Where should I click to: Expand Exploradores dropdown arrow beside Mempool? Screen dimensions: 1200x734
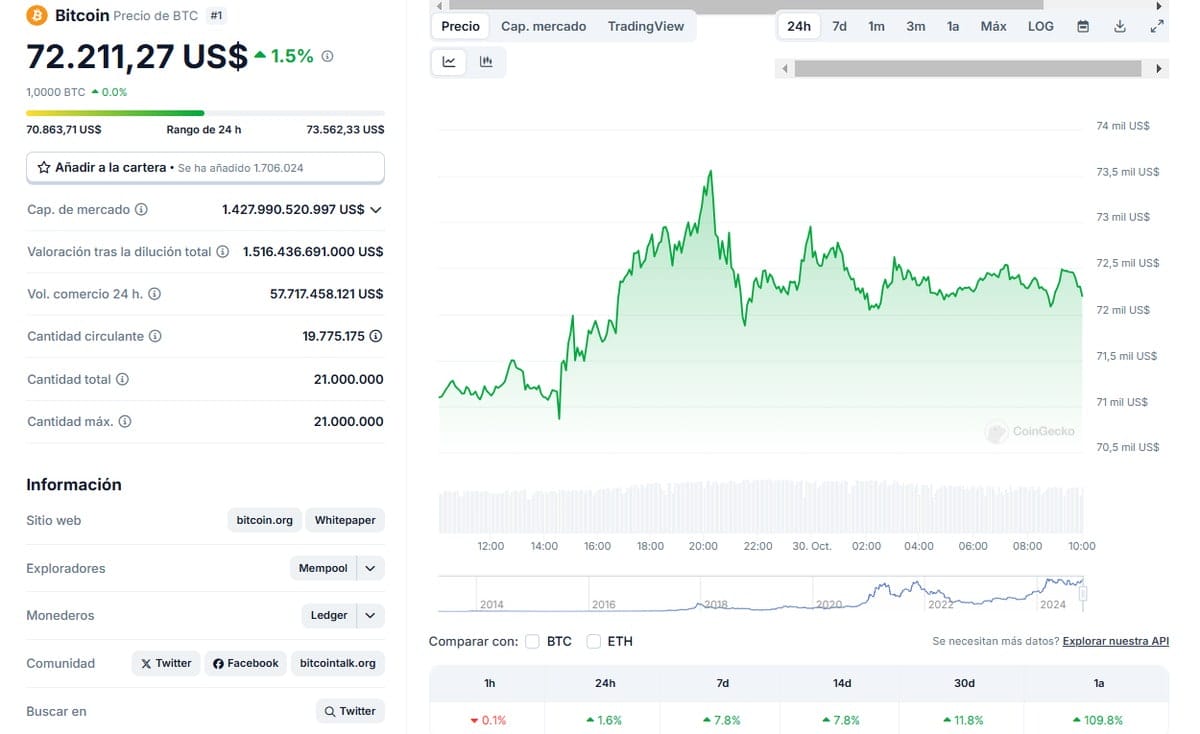click(x=370, y=568)
